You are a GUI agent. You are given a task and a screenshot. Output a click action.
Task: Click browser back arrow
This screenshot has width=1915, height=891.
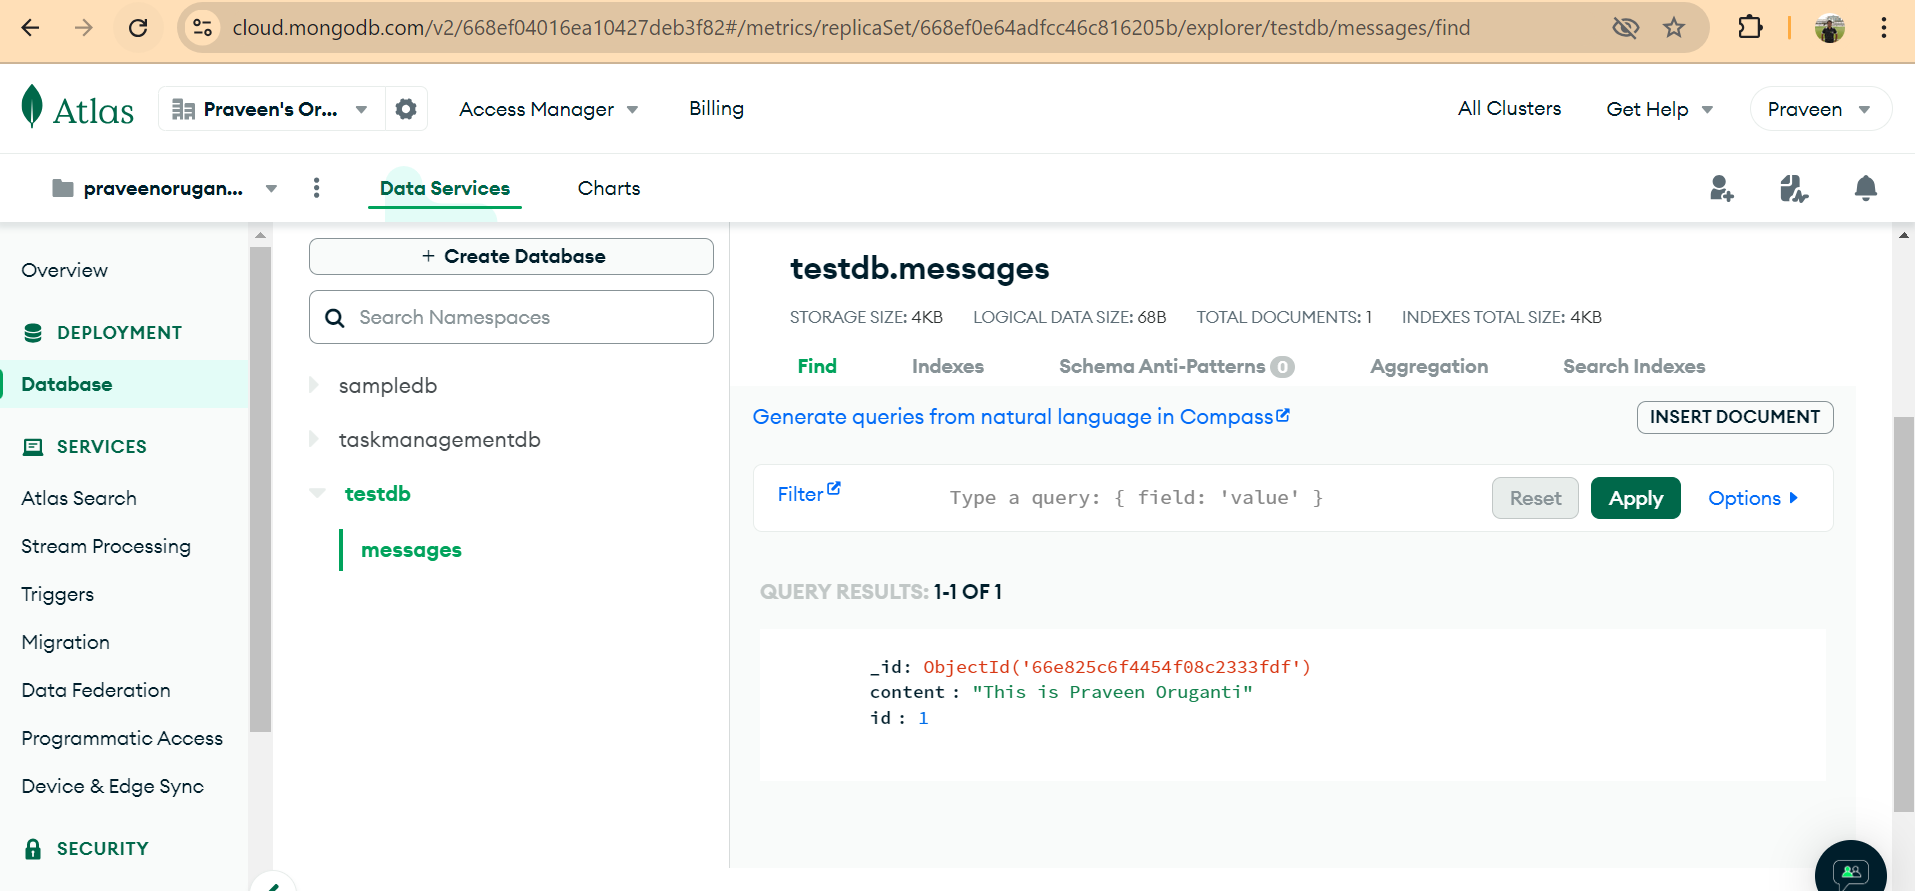click(31, 28)
